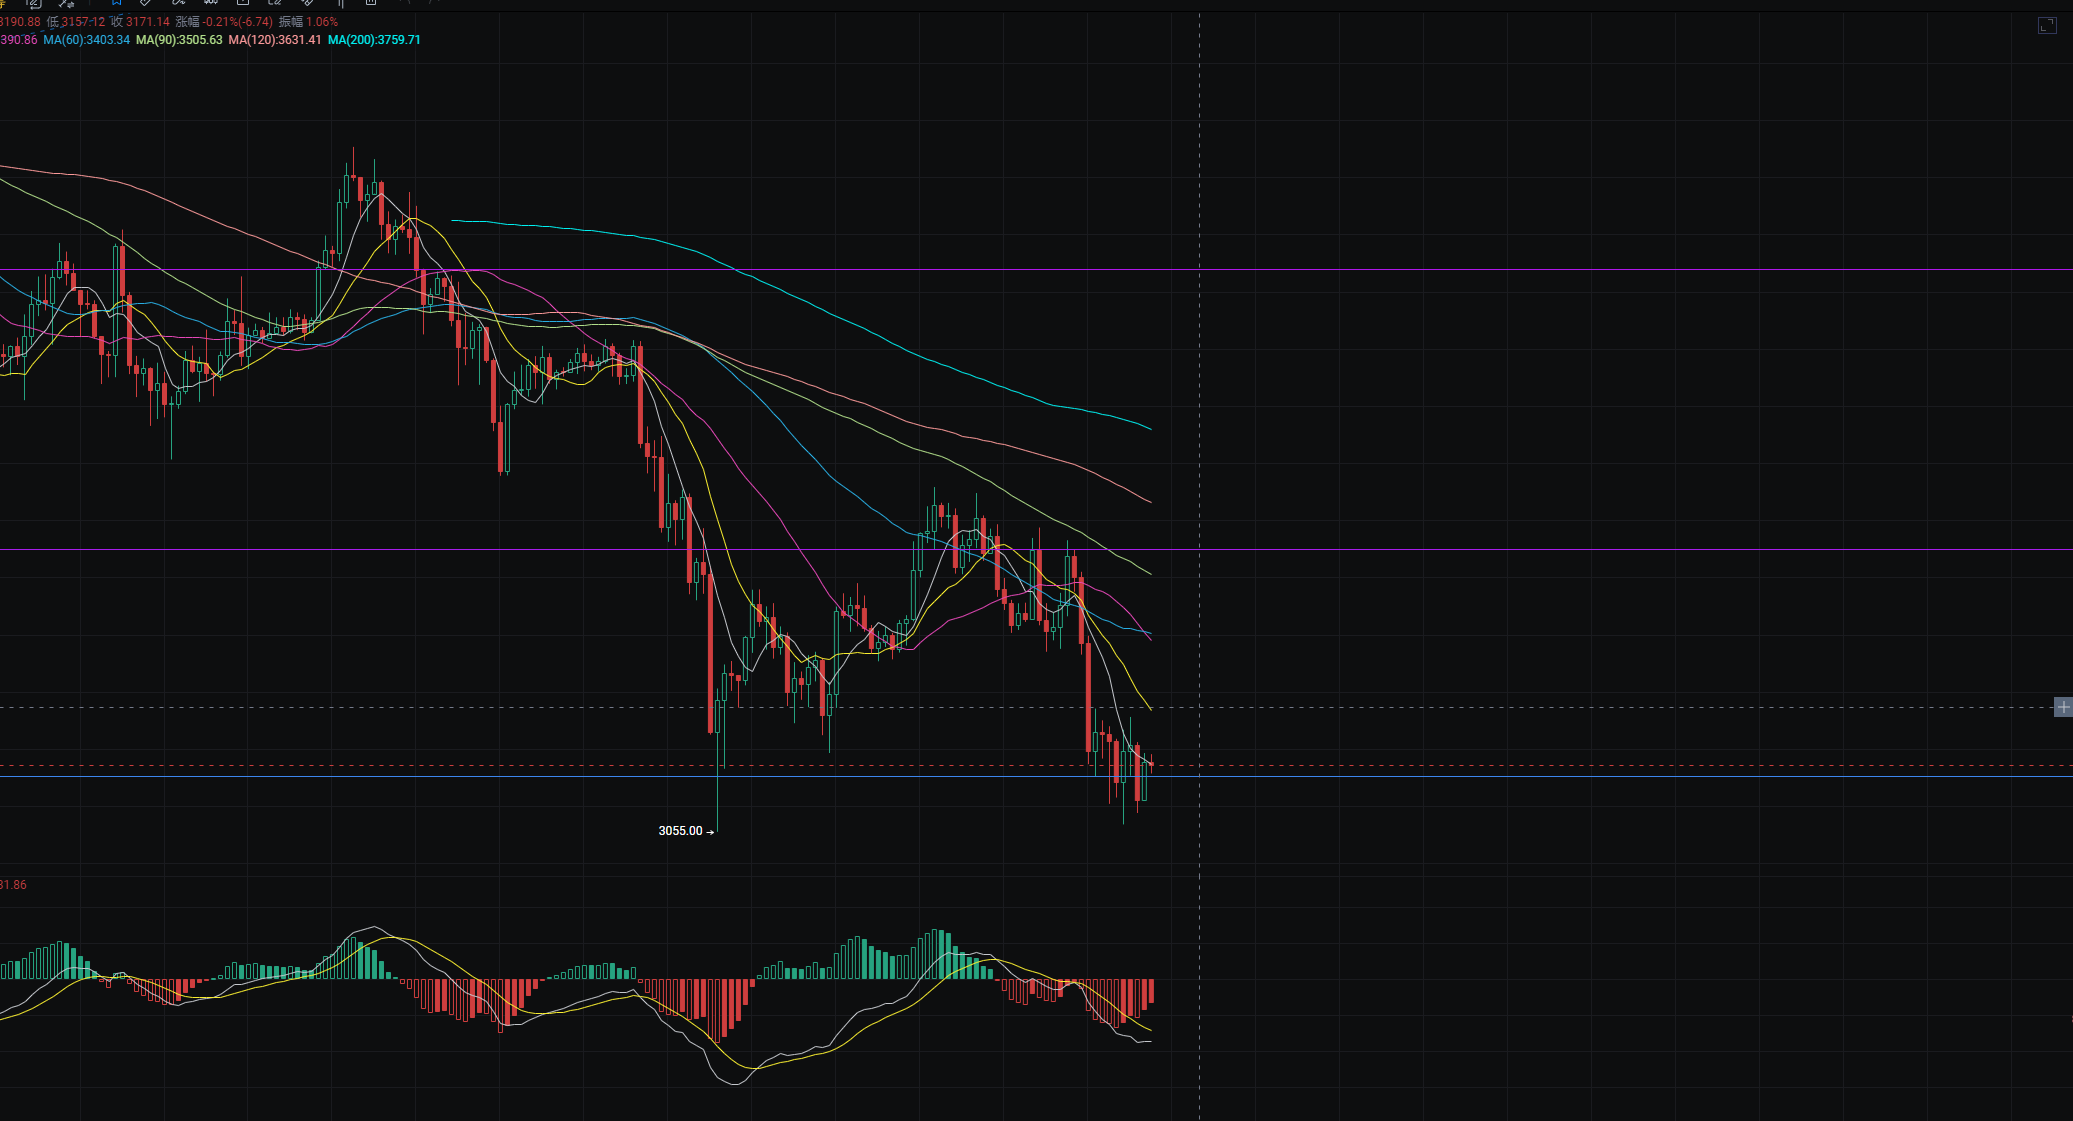Screen dimensions: 2073x1121
Task: Select the MA(90):3505.63 indicator label
Action: [x=179, y=40]
